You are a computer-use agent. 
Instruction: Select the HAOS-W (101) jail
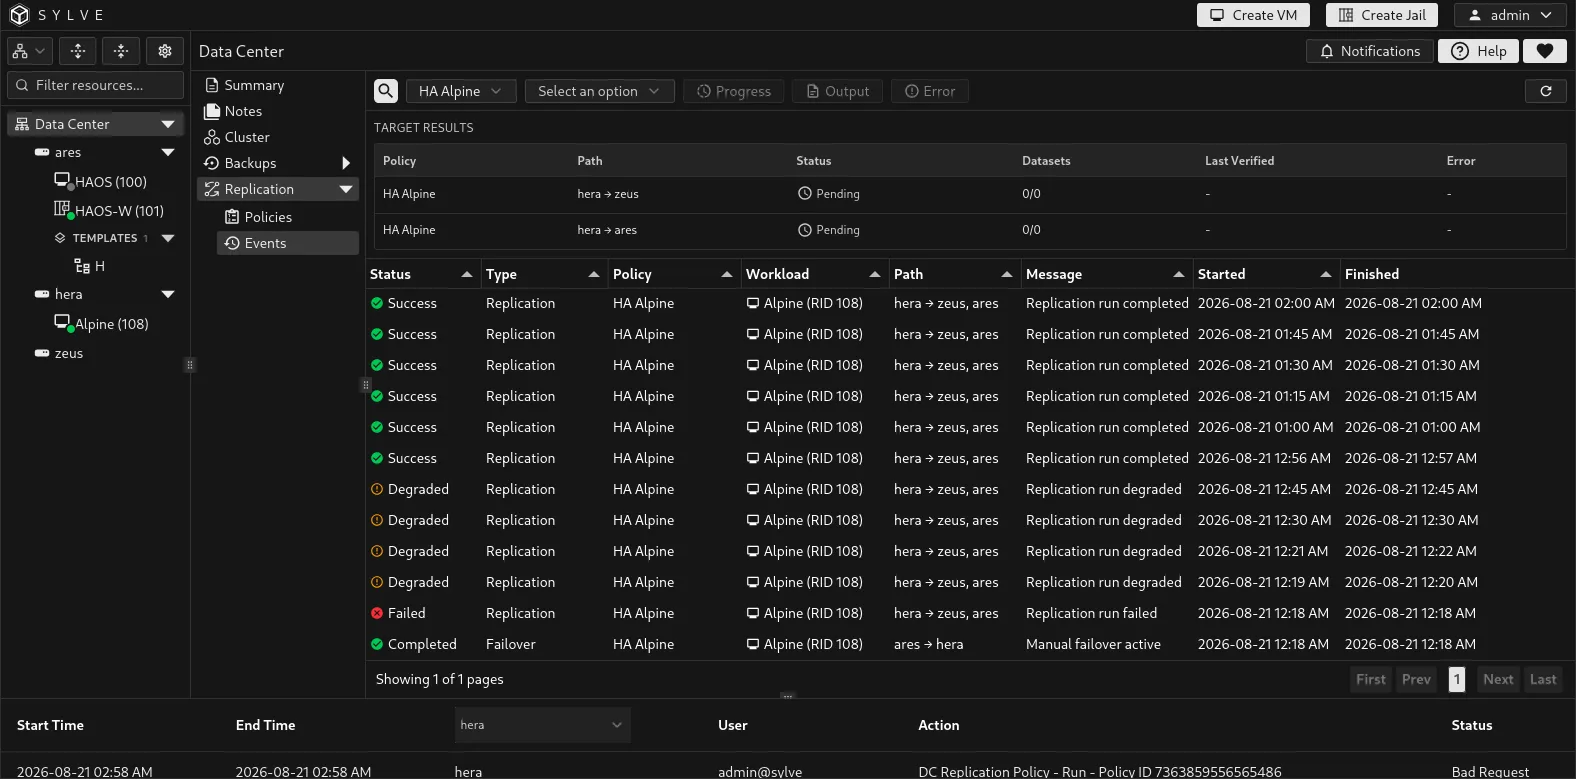[109, 211]
